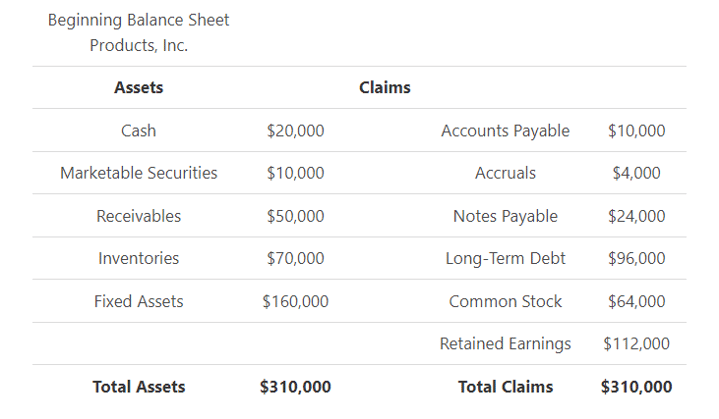Select the Marketable Securities label
The width and height of the screenshot is (719, 419).
coord(138,173)
